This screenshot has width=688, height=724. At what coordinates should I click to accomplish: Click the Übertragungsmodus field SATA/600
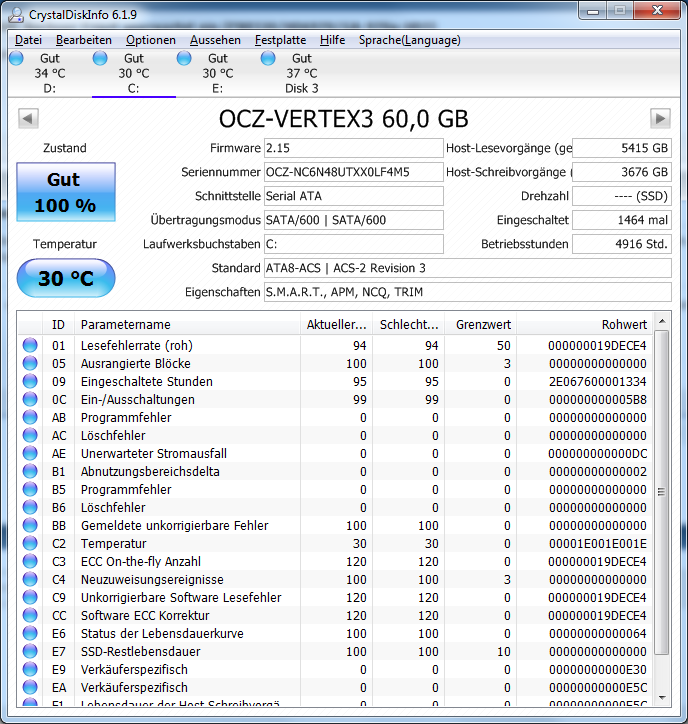pos(354,220)
